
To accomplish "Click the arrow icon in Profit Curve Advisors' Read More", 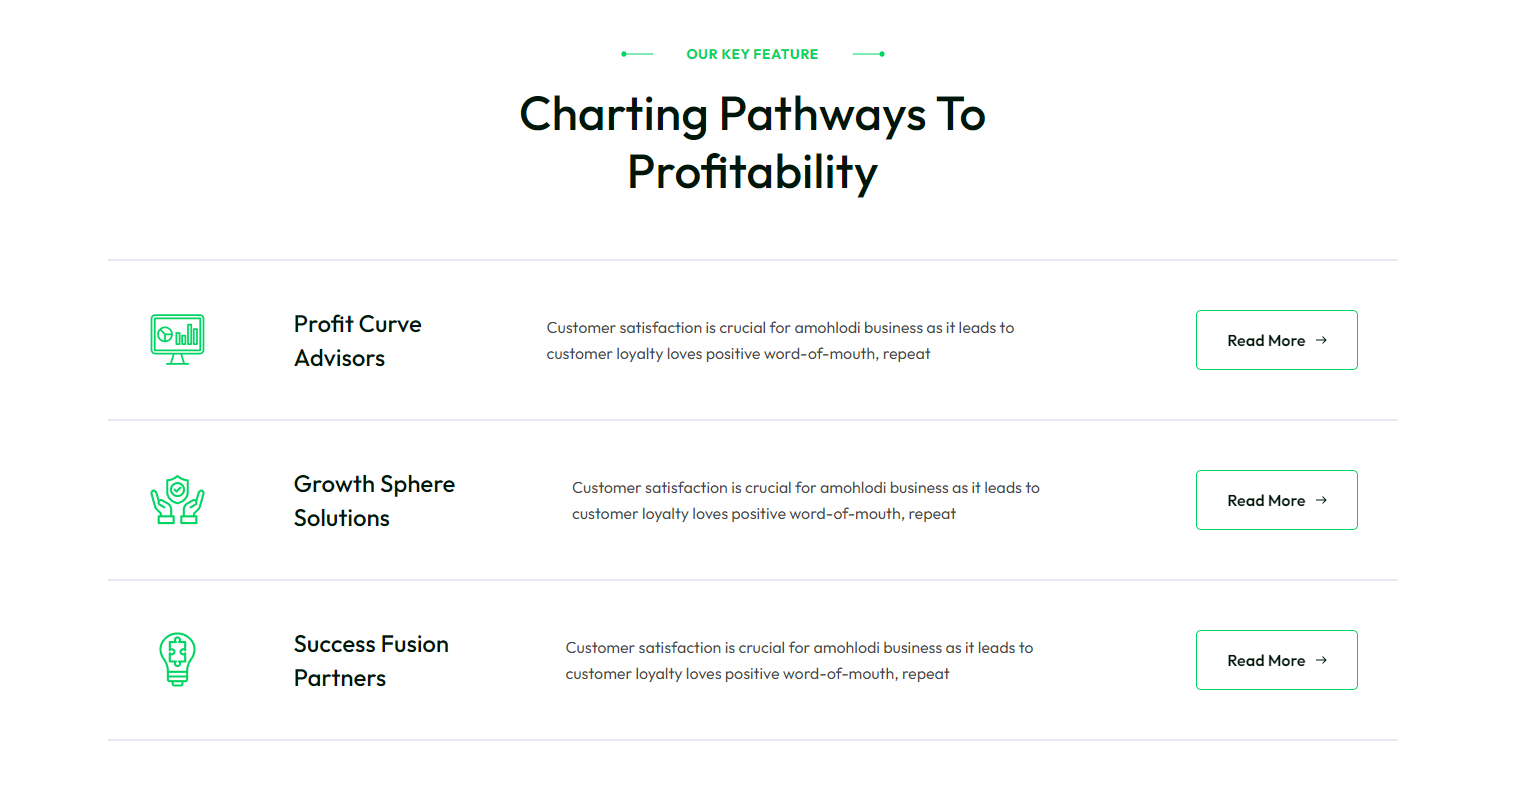I will [x=1321, y=340].
